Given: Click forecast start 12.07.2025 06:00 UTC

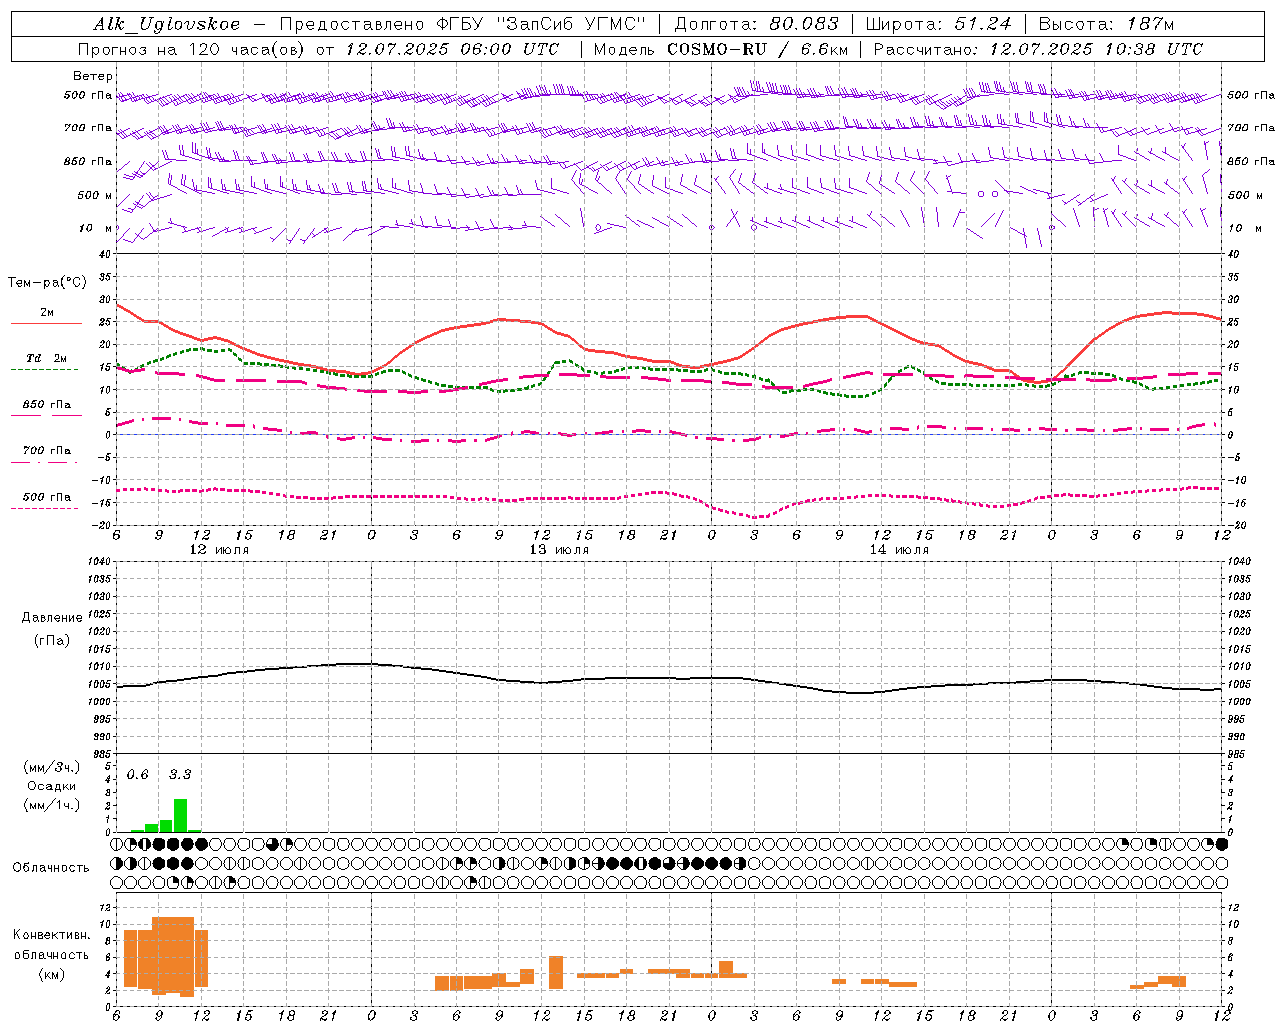Looking at the screenshot, I should coord(453,49).
